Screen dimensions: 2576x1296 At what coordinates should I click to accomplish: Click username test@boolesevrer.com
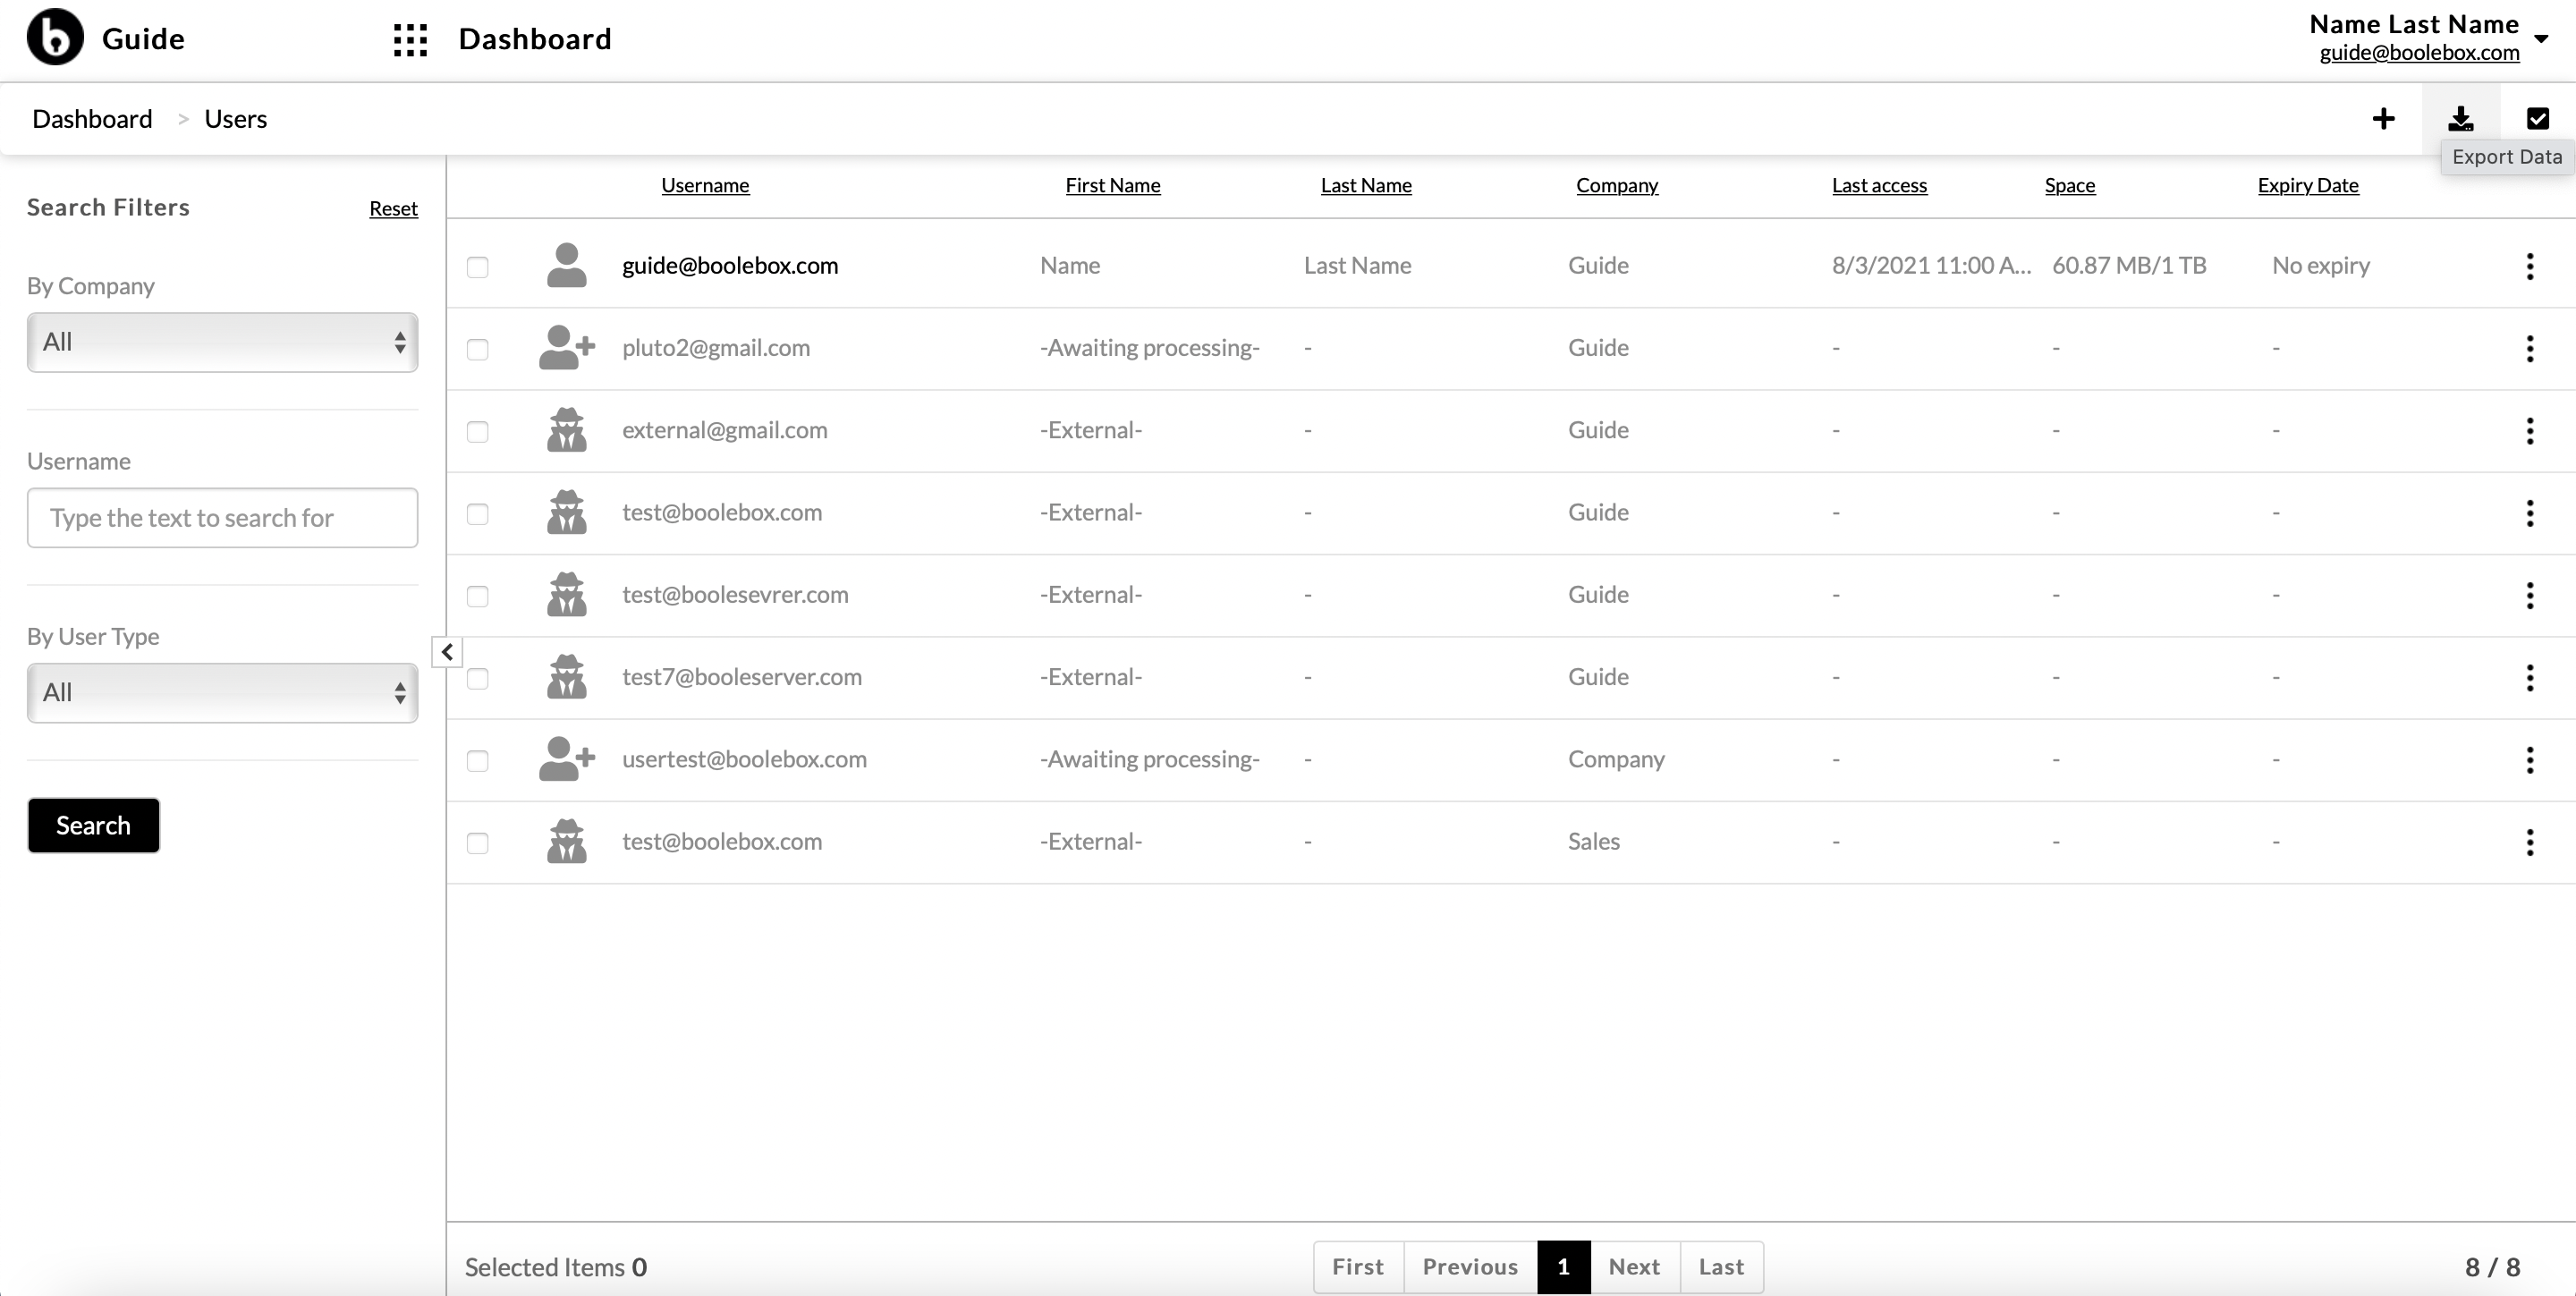pos(735,594)
